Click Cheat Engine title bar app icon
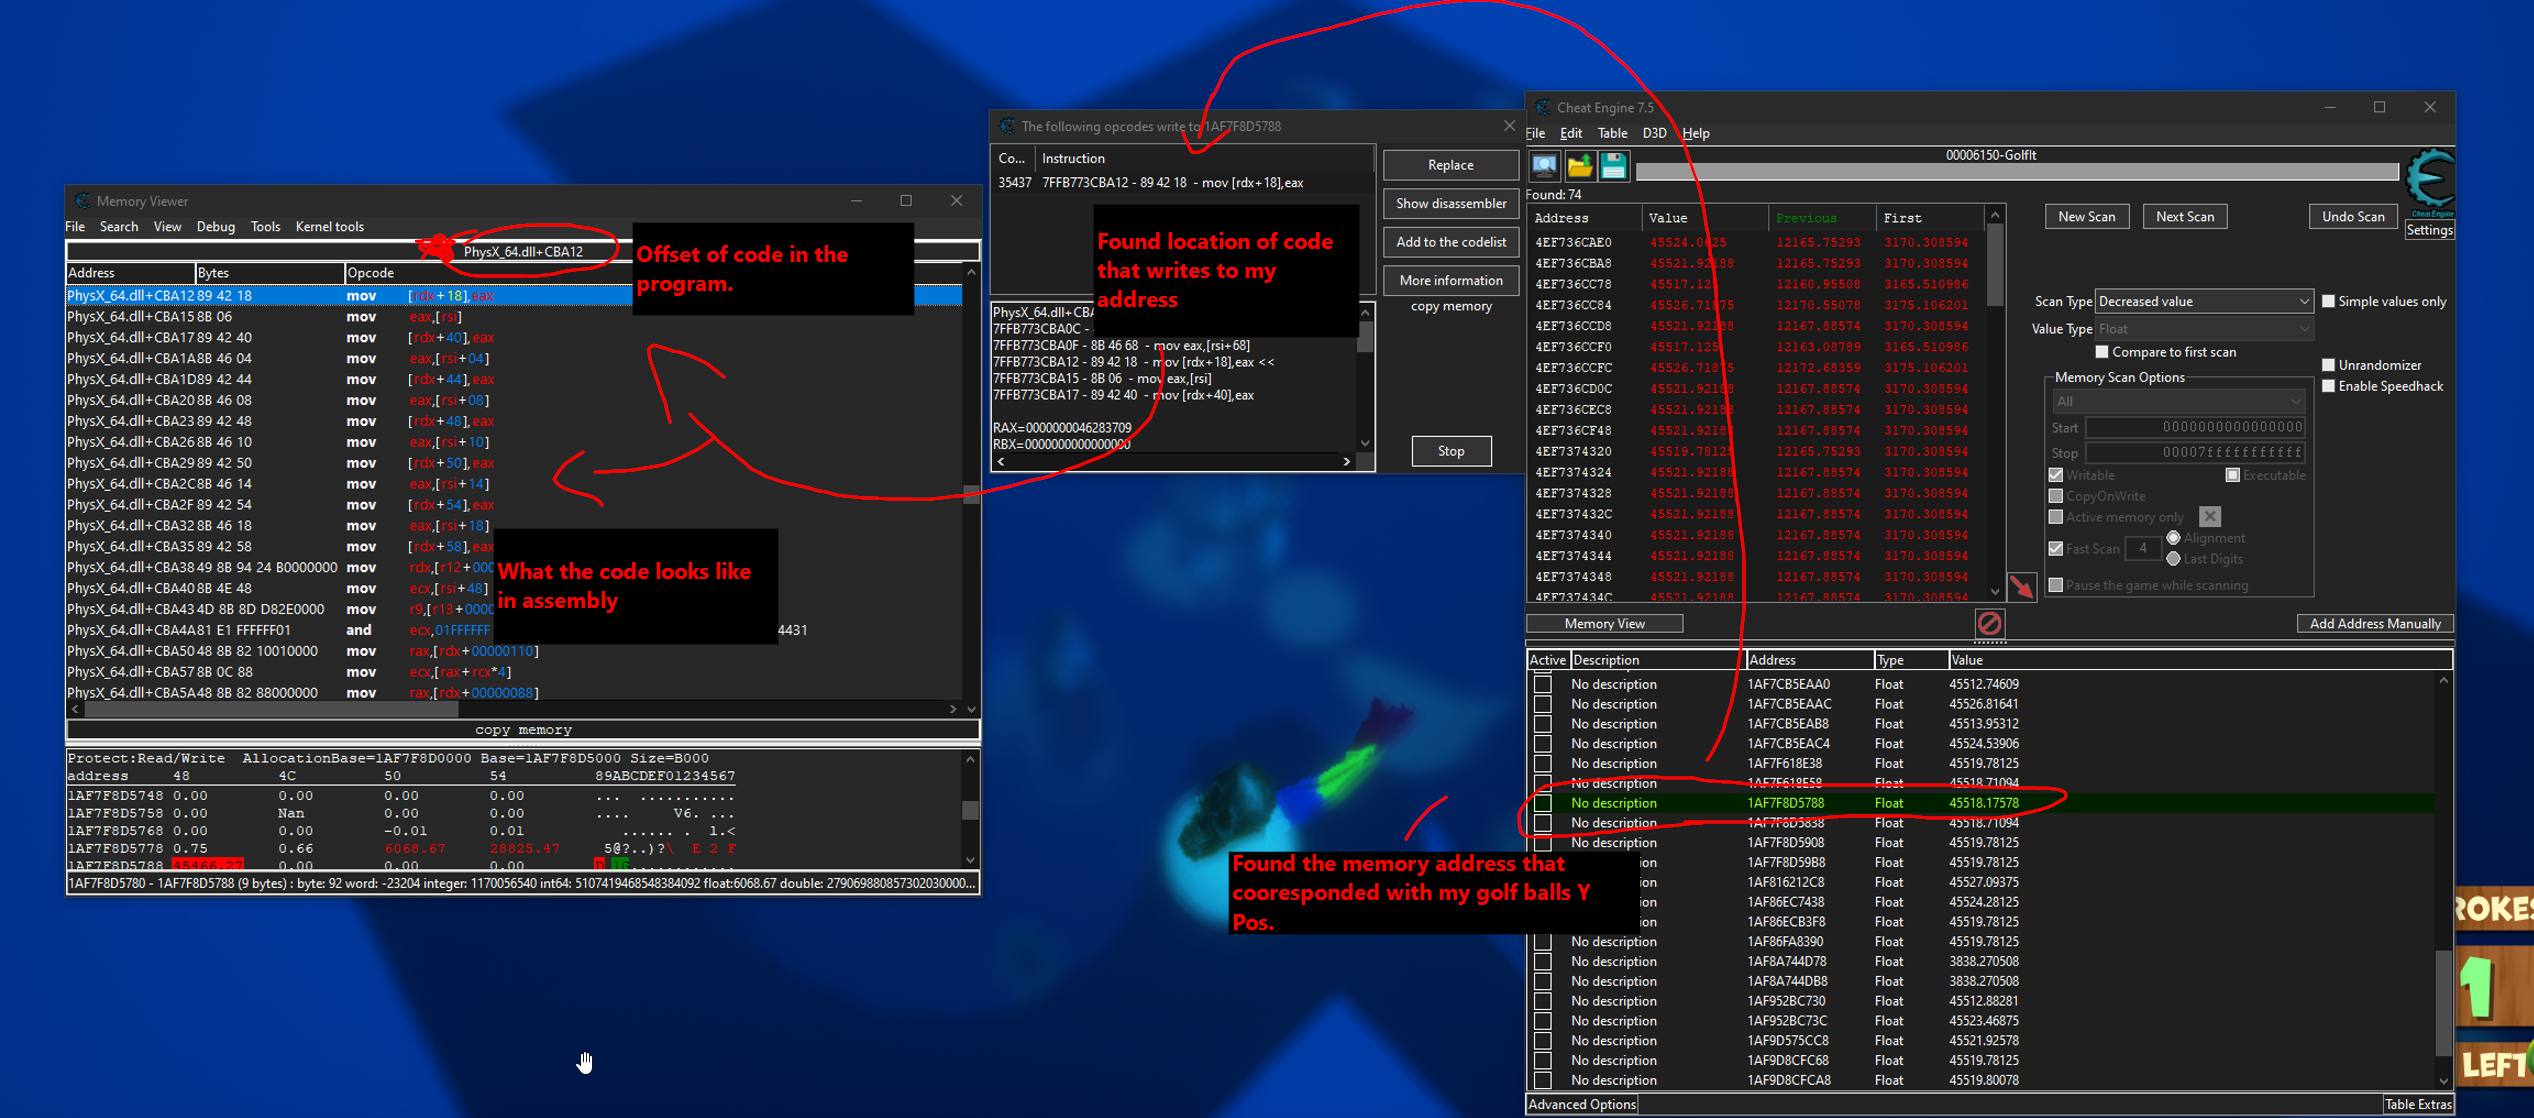This screenshot has width=2534, height=1118. (x=1543, y=107)
